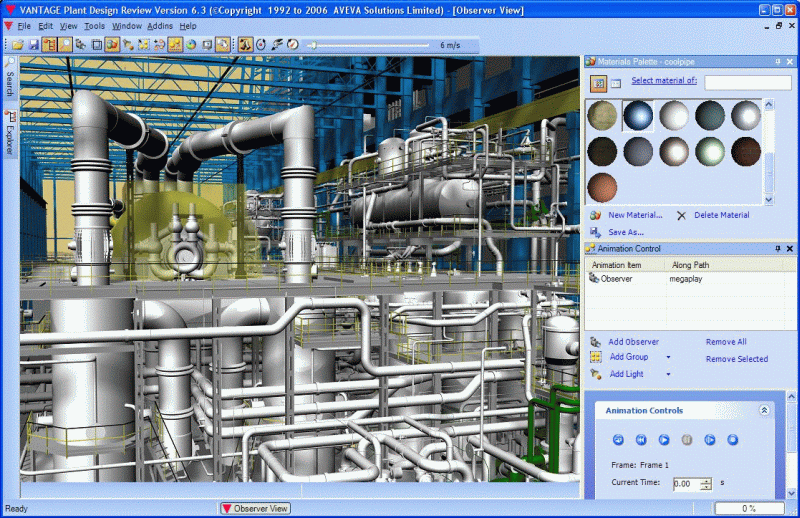Click the Rewind animation button
Viewport: 800px width, 518px height.
coord(640,439)
